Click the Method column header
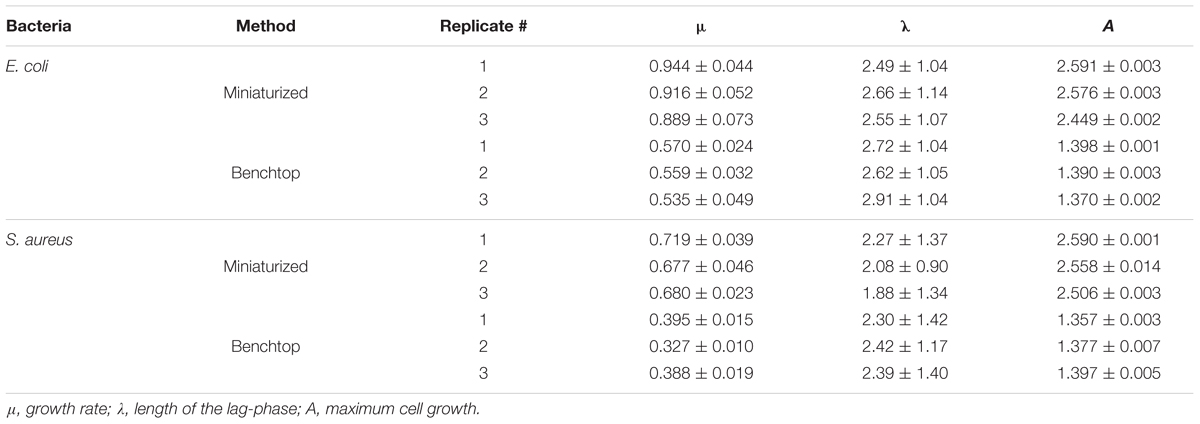 [x=265, y=27]
